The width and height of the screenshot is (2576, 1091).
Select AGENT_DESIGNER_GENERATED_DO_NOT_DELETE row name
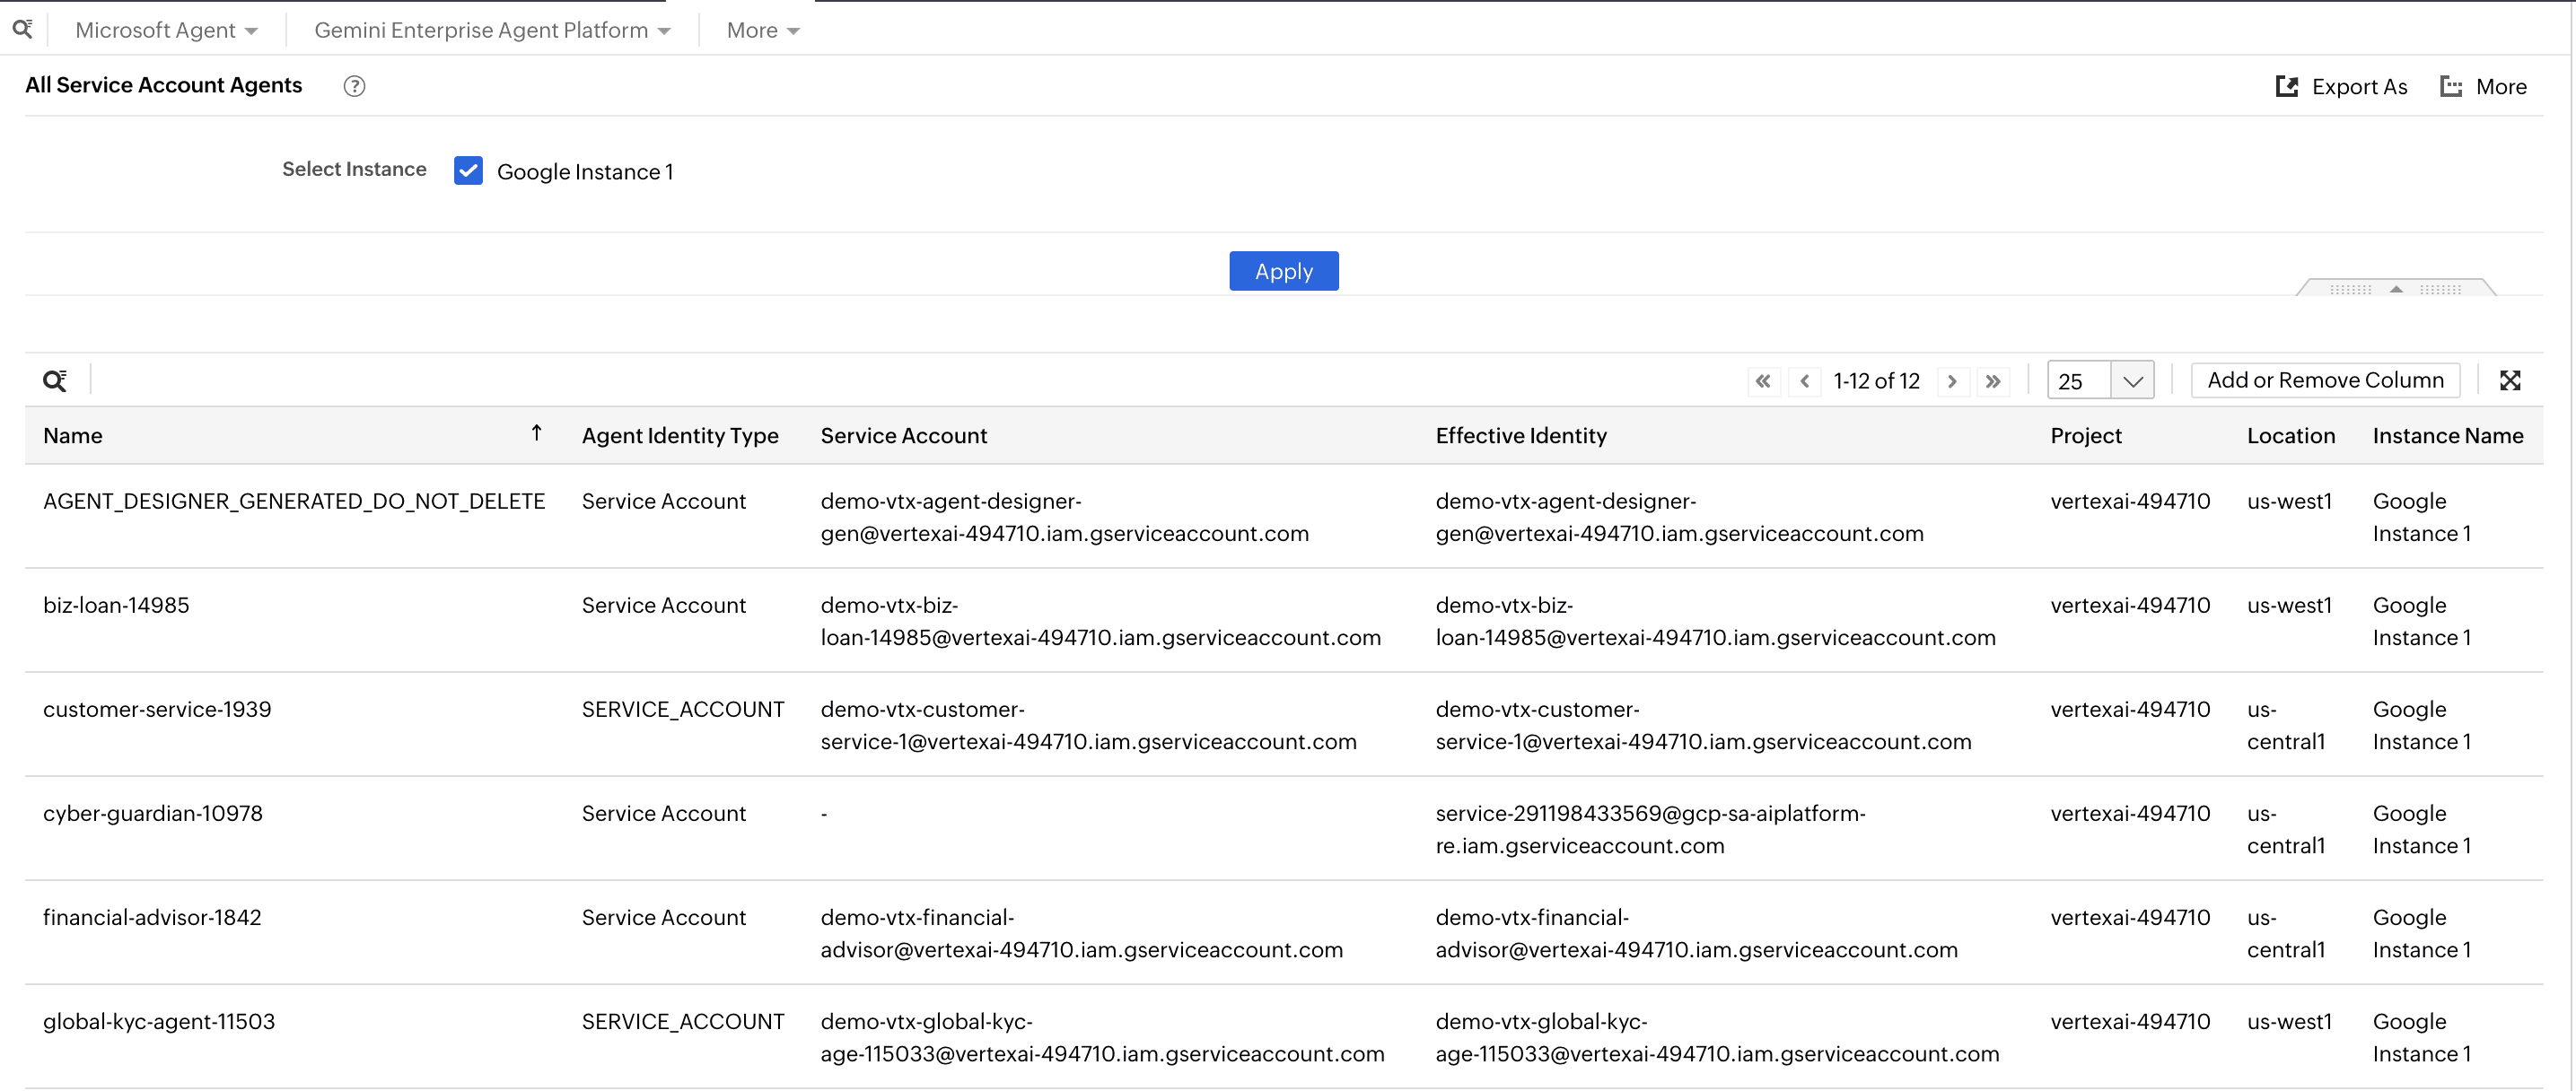(x=294, y=501)
